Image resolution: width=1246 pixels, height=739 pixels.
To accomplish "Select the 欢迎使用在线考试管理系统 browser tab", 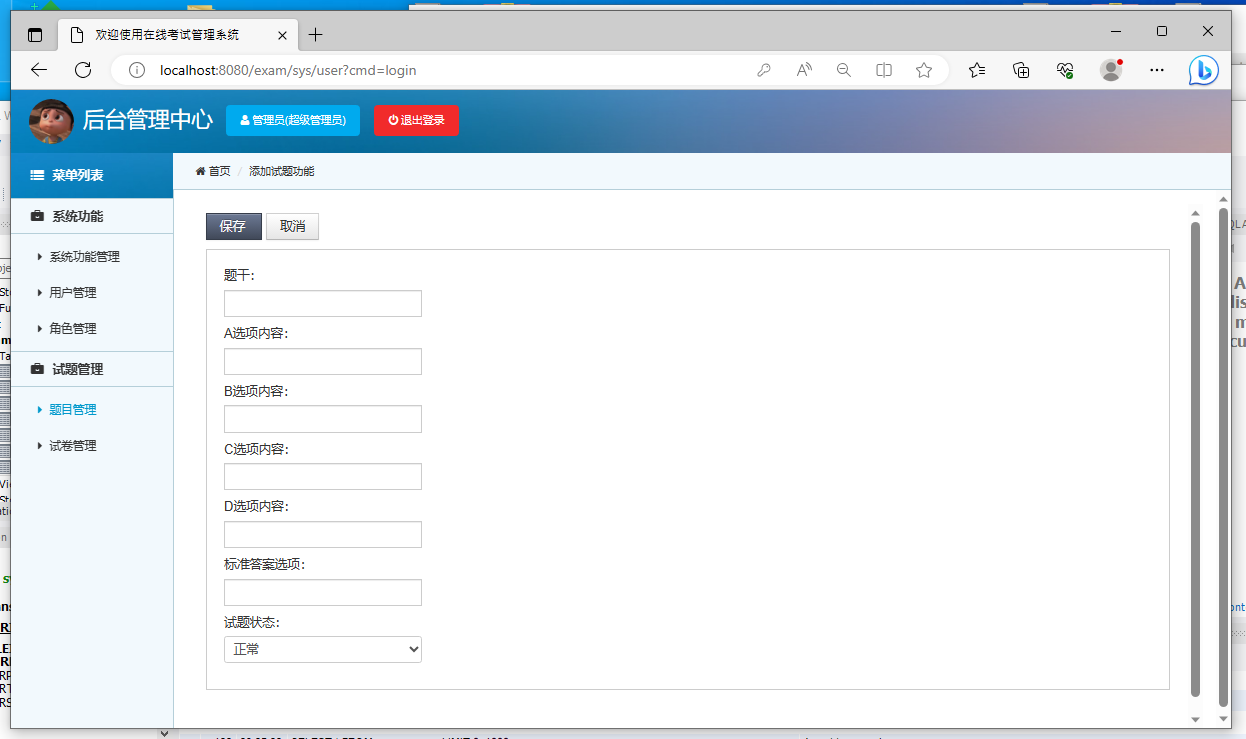I will coord(170,34).
